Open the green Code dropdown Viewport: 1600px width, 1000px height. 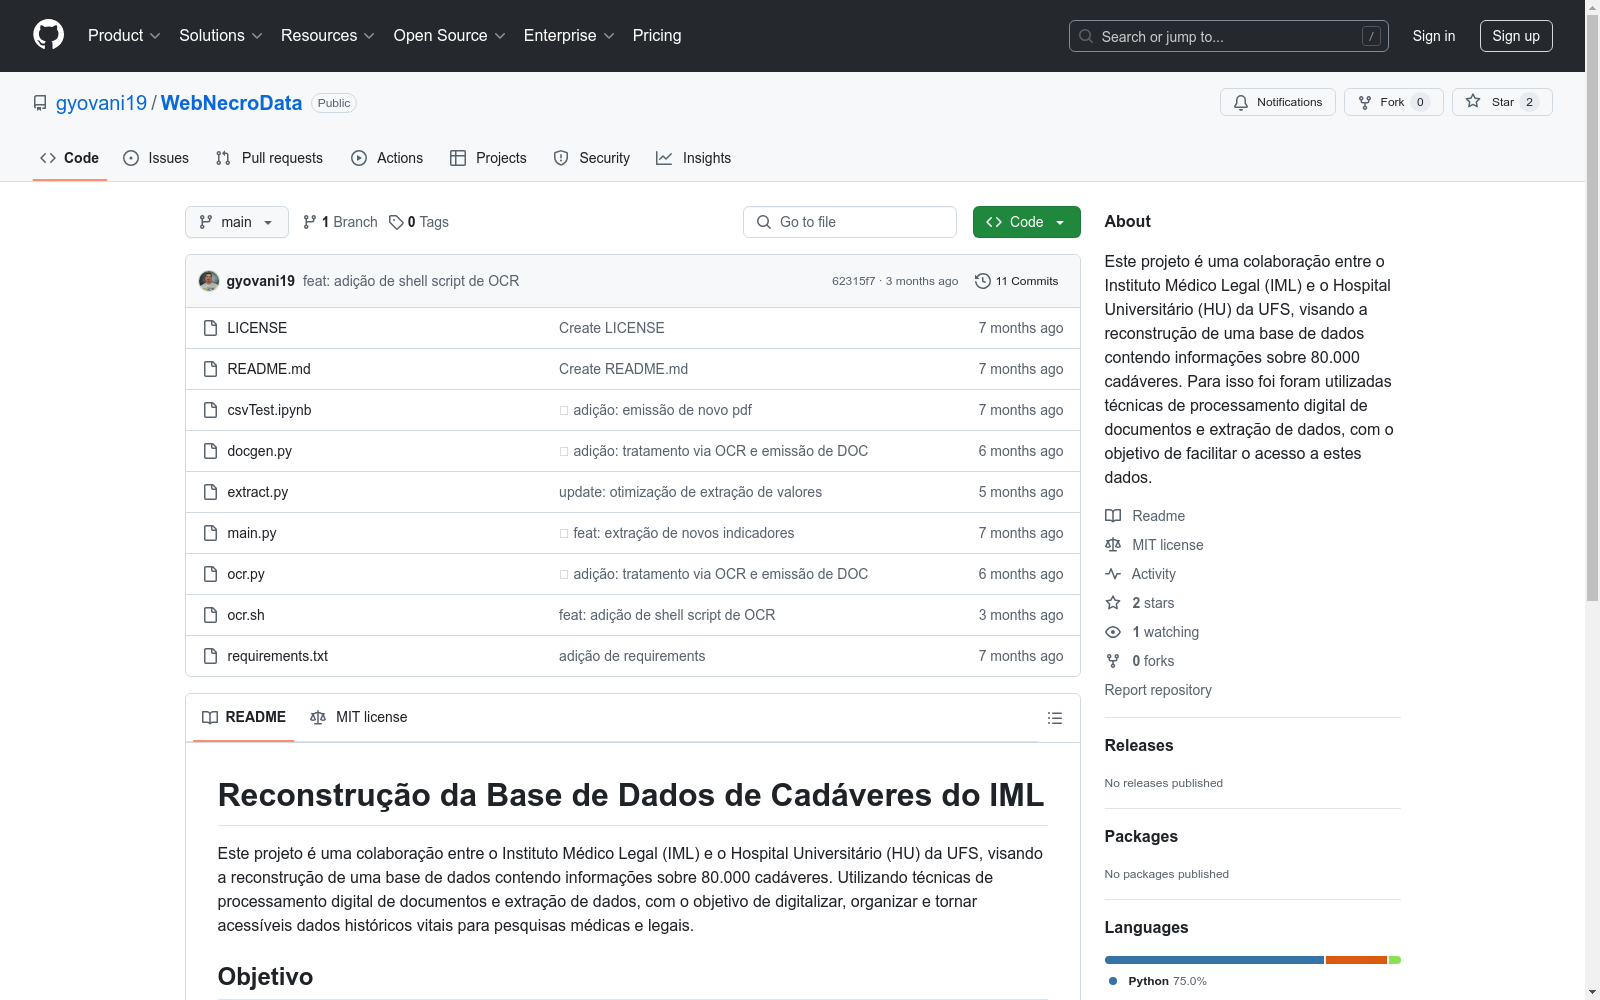point(1026,222)
